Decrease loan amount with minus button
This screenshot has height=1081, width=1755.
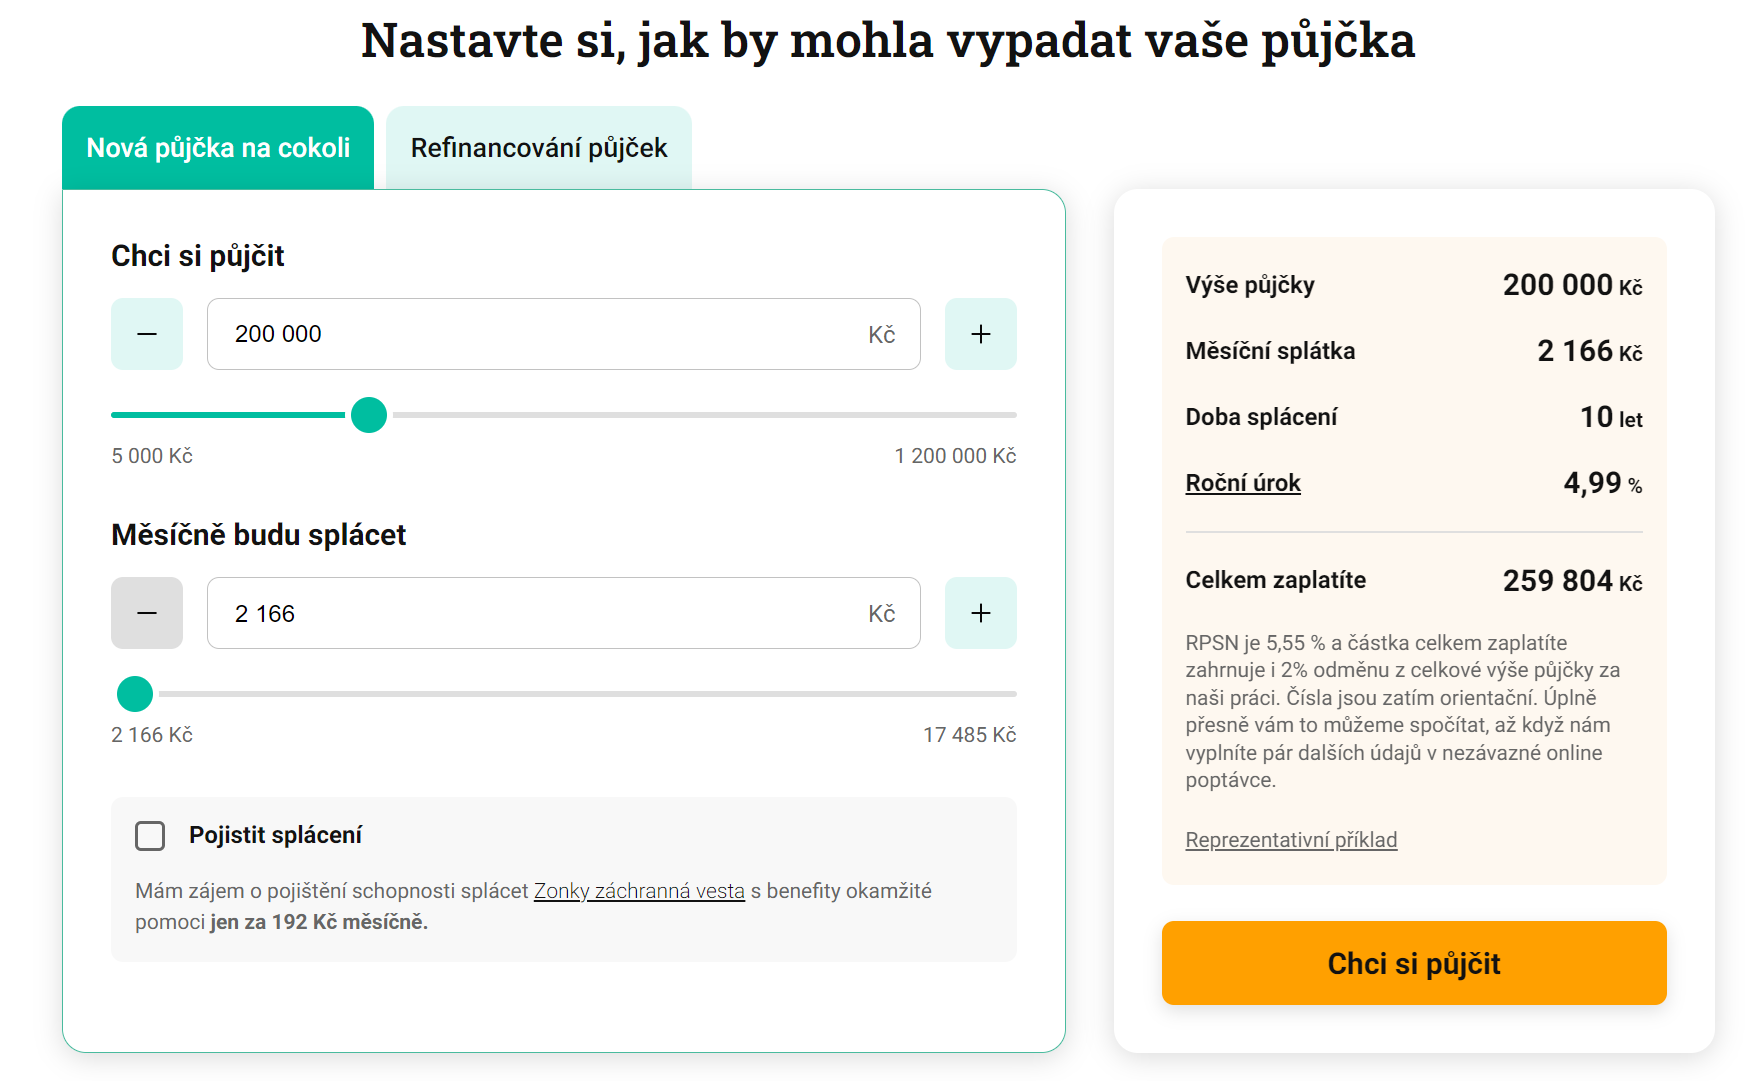(x=147, y=334)
